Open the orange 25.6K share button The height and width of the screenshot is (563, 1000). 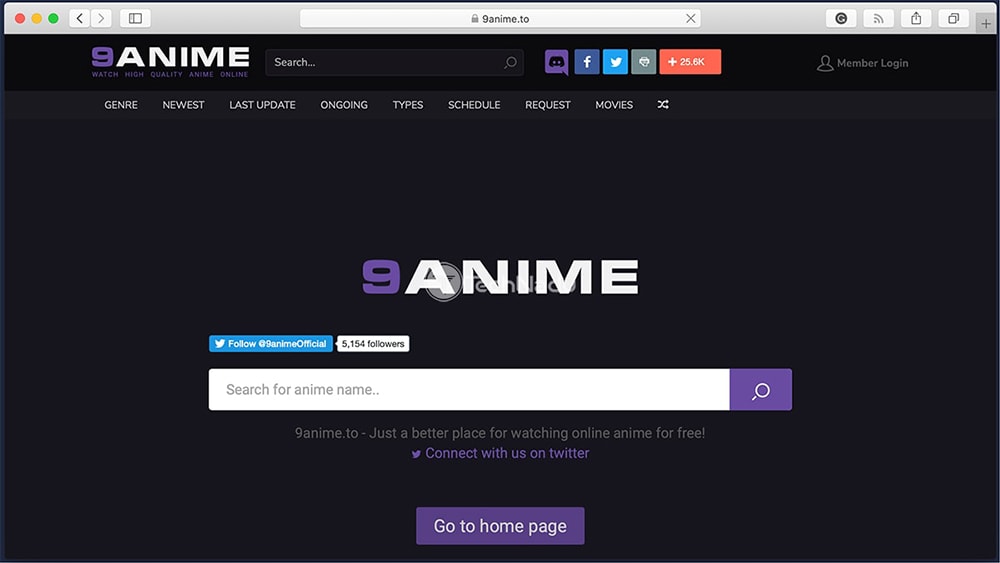690,62
